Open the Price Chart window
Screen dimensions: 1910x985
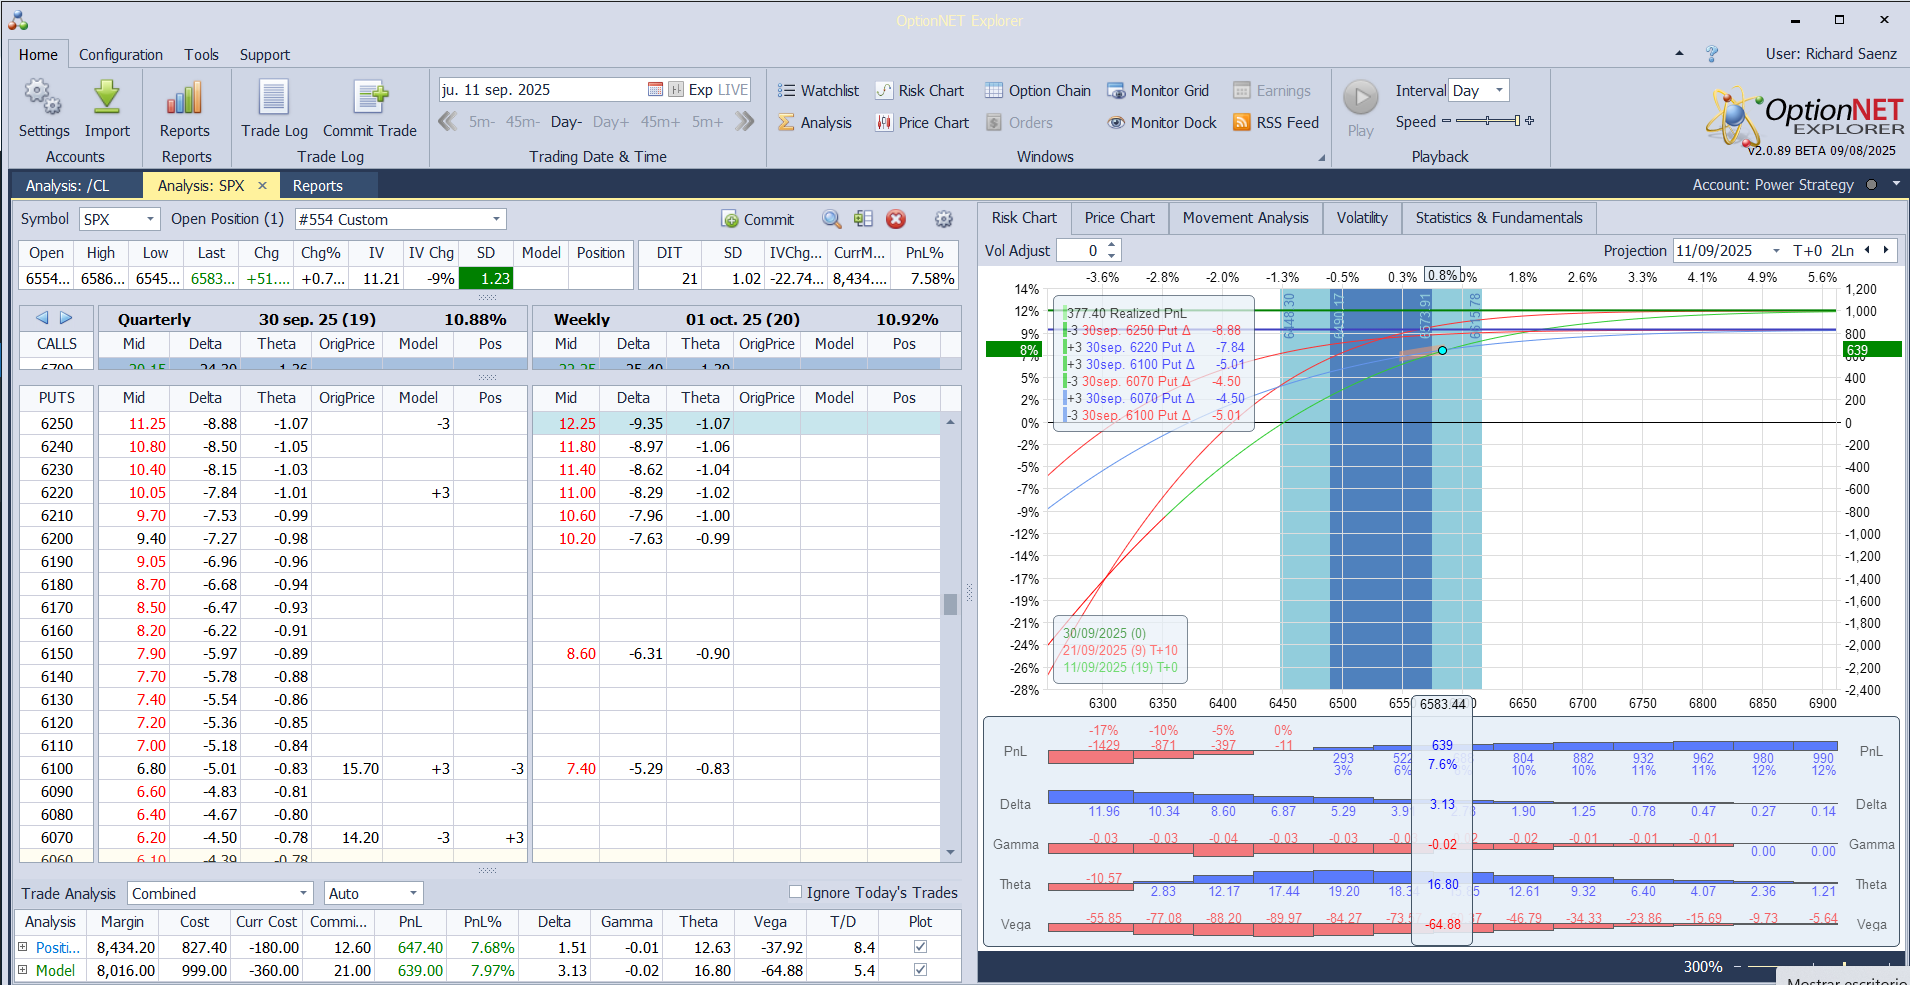pyautogui.click(x=922, y=123)
